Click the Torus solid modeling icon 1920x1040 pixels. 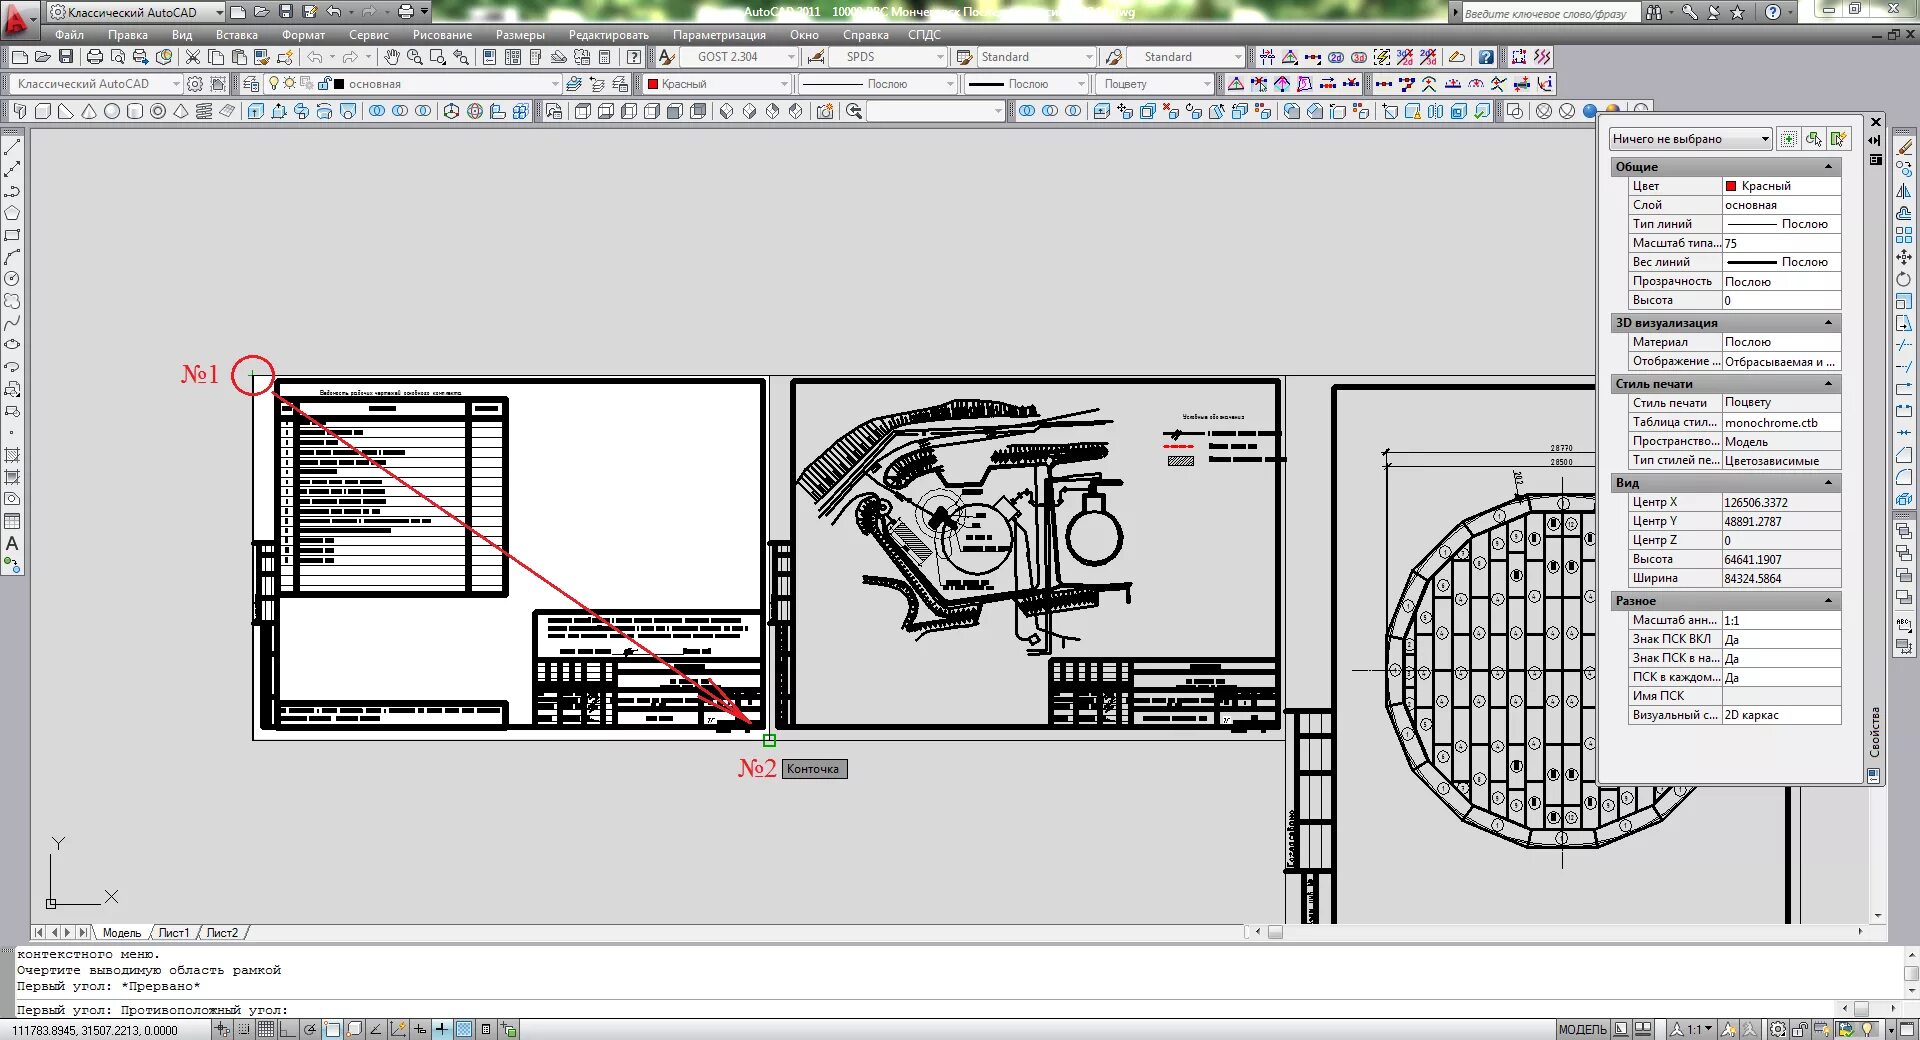(158, 111)
